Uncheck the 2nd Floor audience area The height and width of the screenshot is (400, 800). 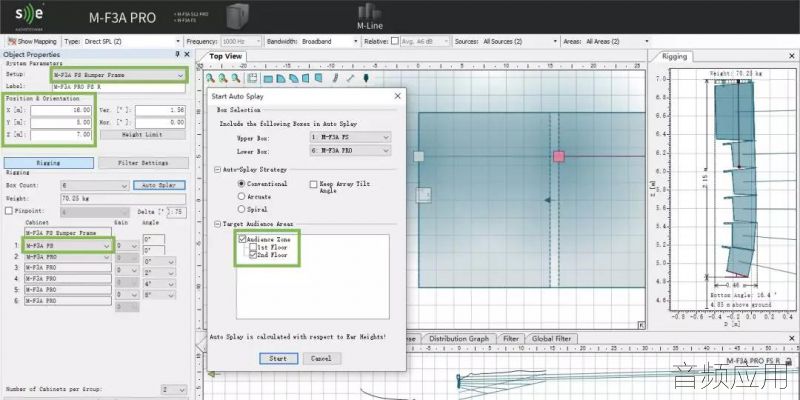(253, 255)
